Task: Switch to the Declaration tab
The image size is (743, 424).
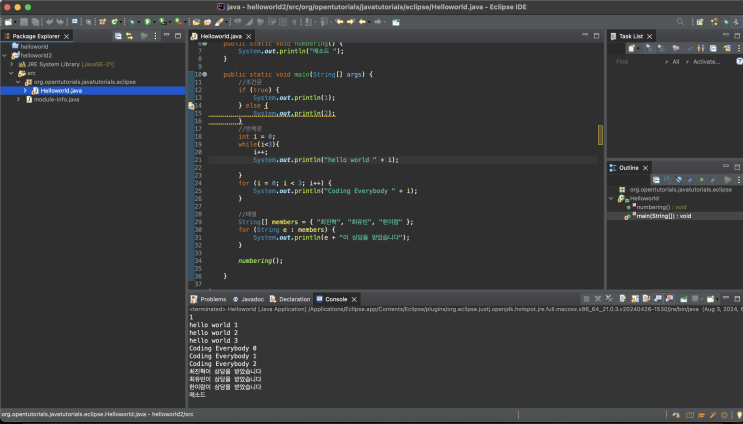Action: click(290, 299)
